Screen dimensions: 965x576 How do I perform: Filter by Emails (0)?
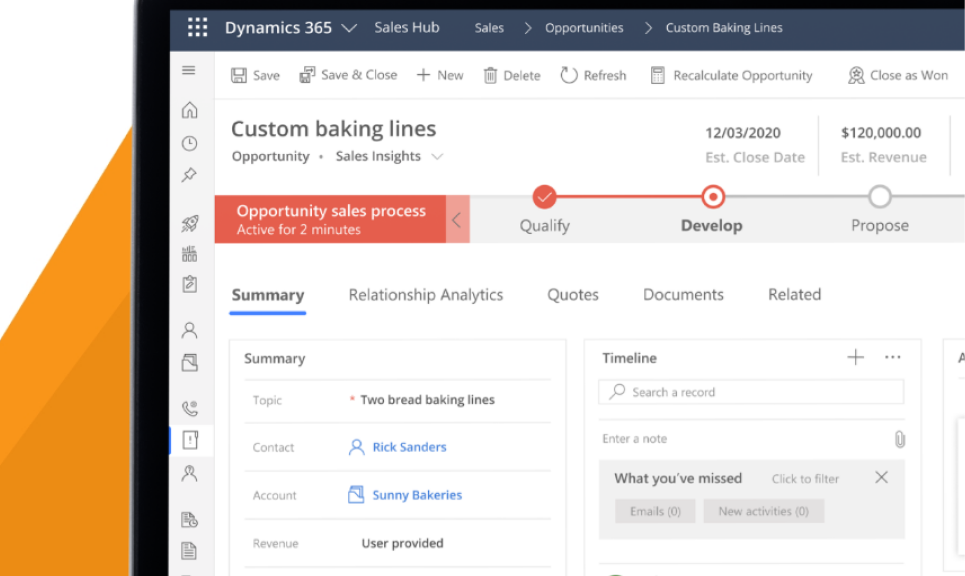coord(655,511)
